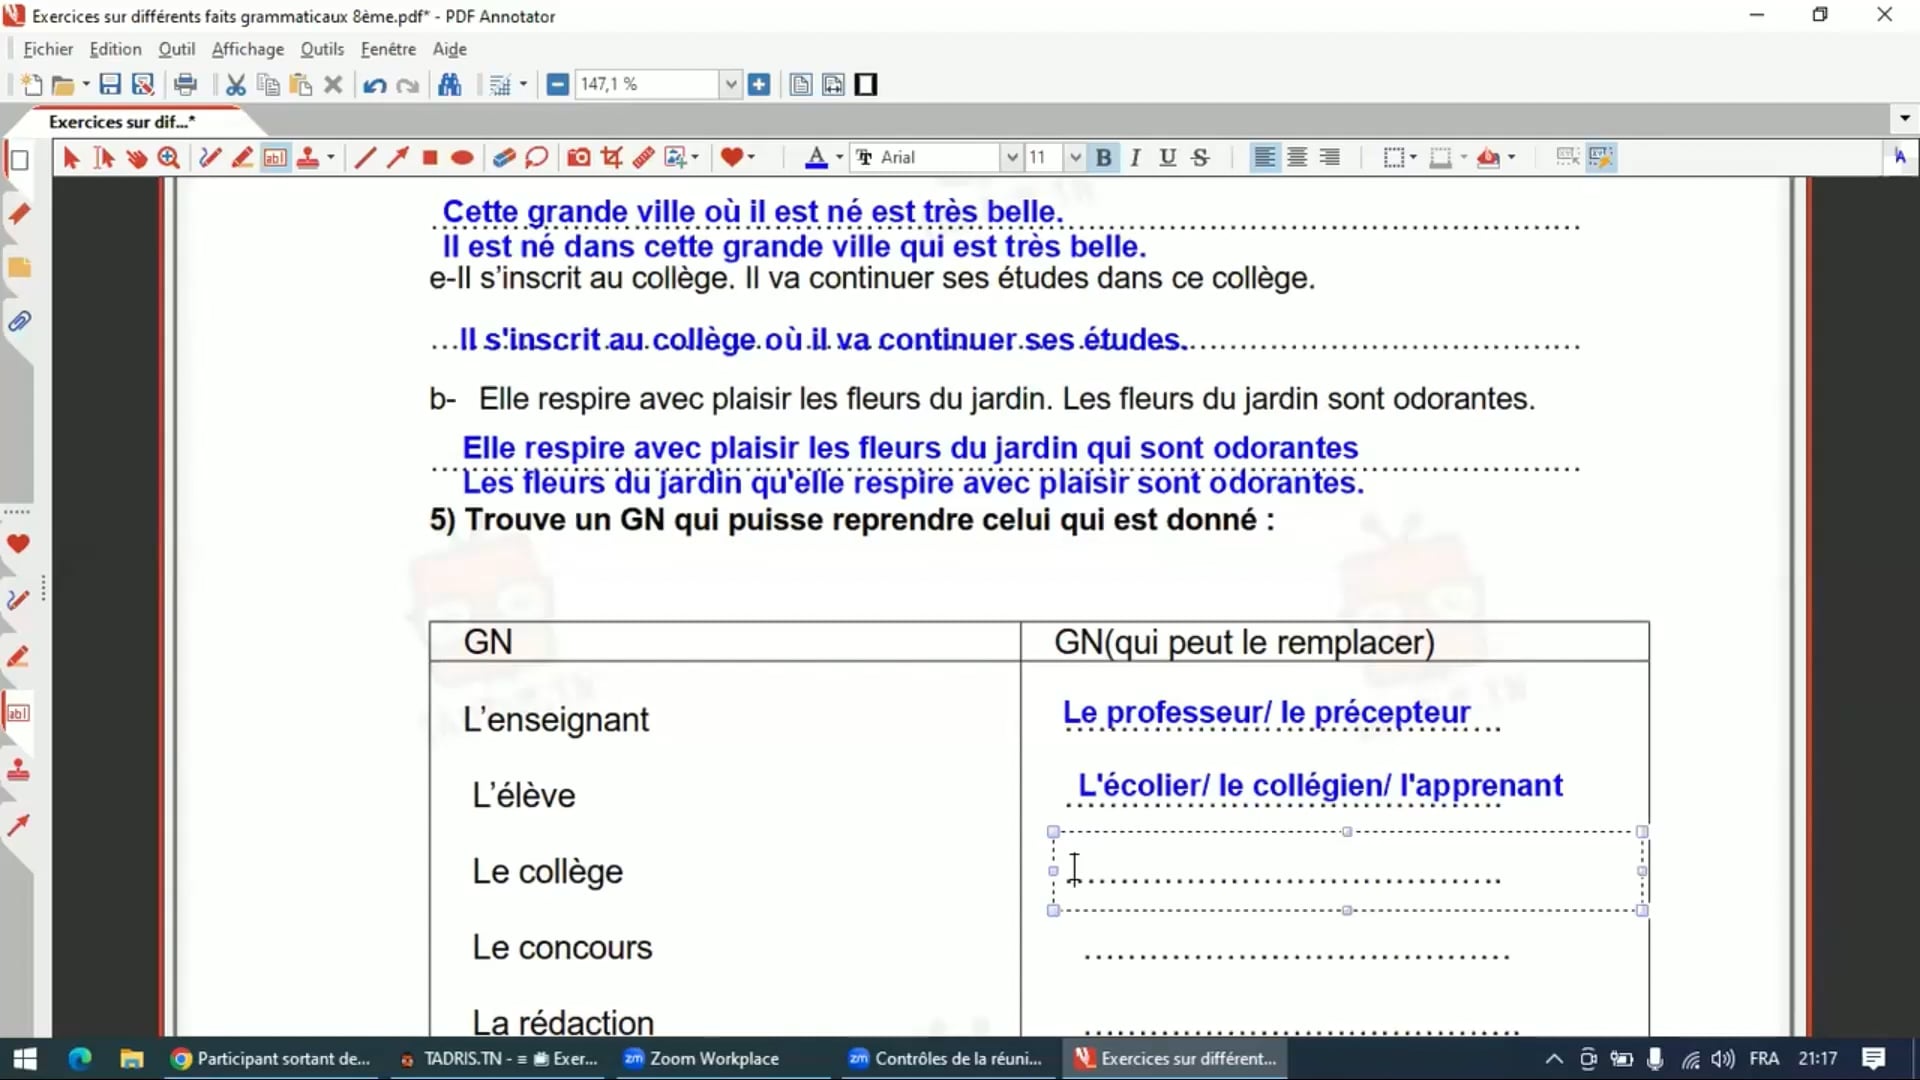Viewport: 1920px width, 1080px height.
Task: Toggle bold text formatting
Action: click(x=1103, y=157)
